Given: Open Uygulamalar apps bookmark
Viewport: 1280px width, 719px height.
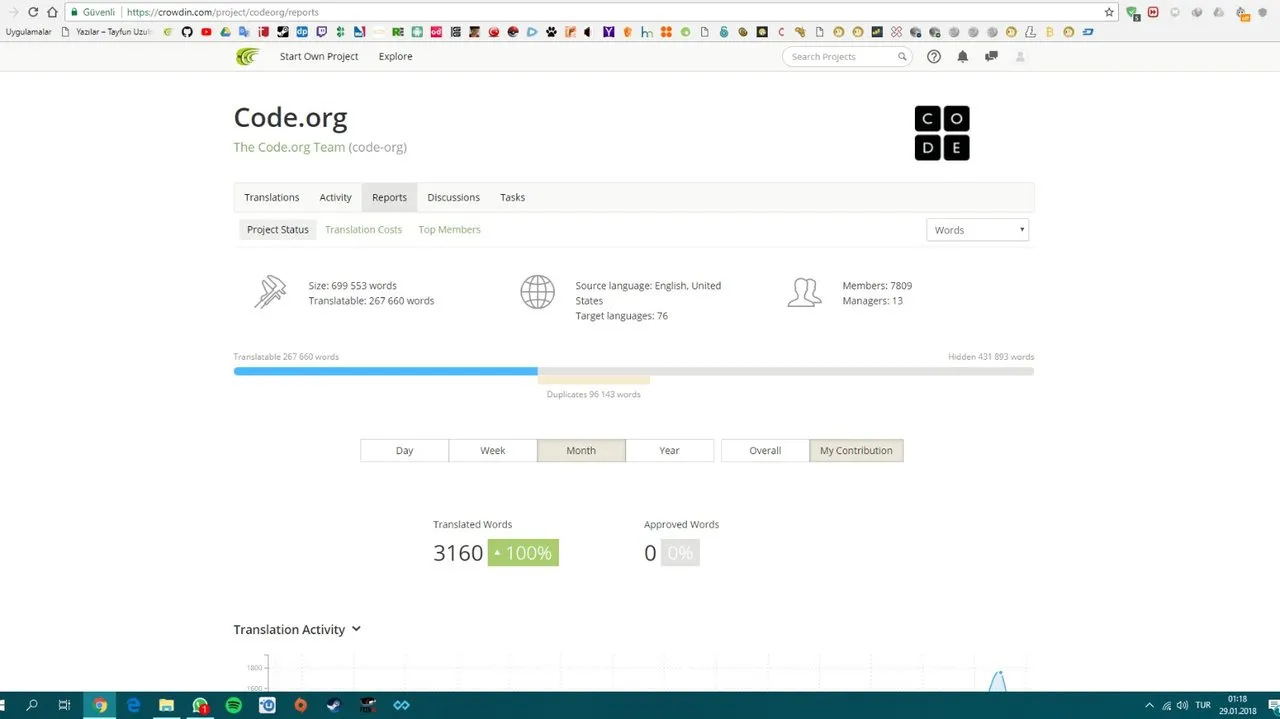Looking at the screenshot, I should click(28, 32).
